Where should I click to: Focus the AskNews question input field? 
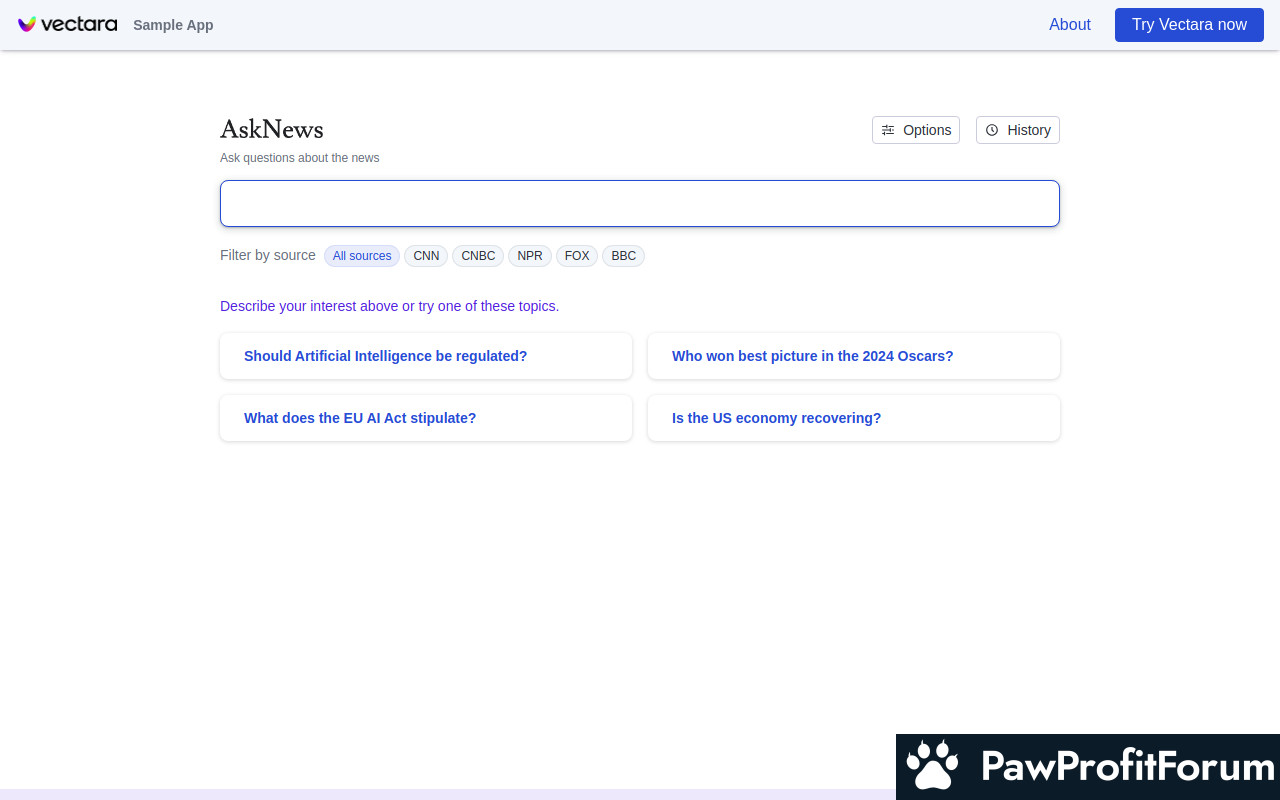click(640, 204)
